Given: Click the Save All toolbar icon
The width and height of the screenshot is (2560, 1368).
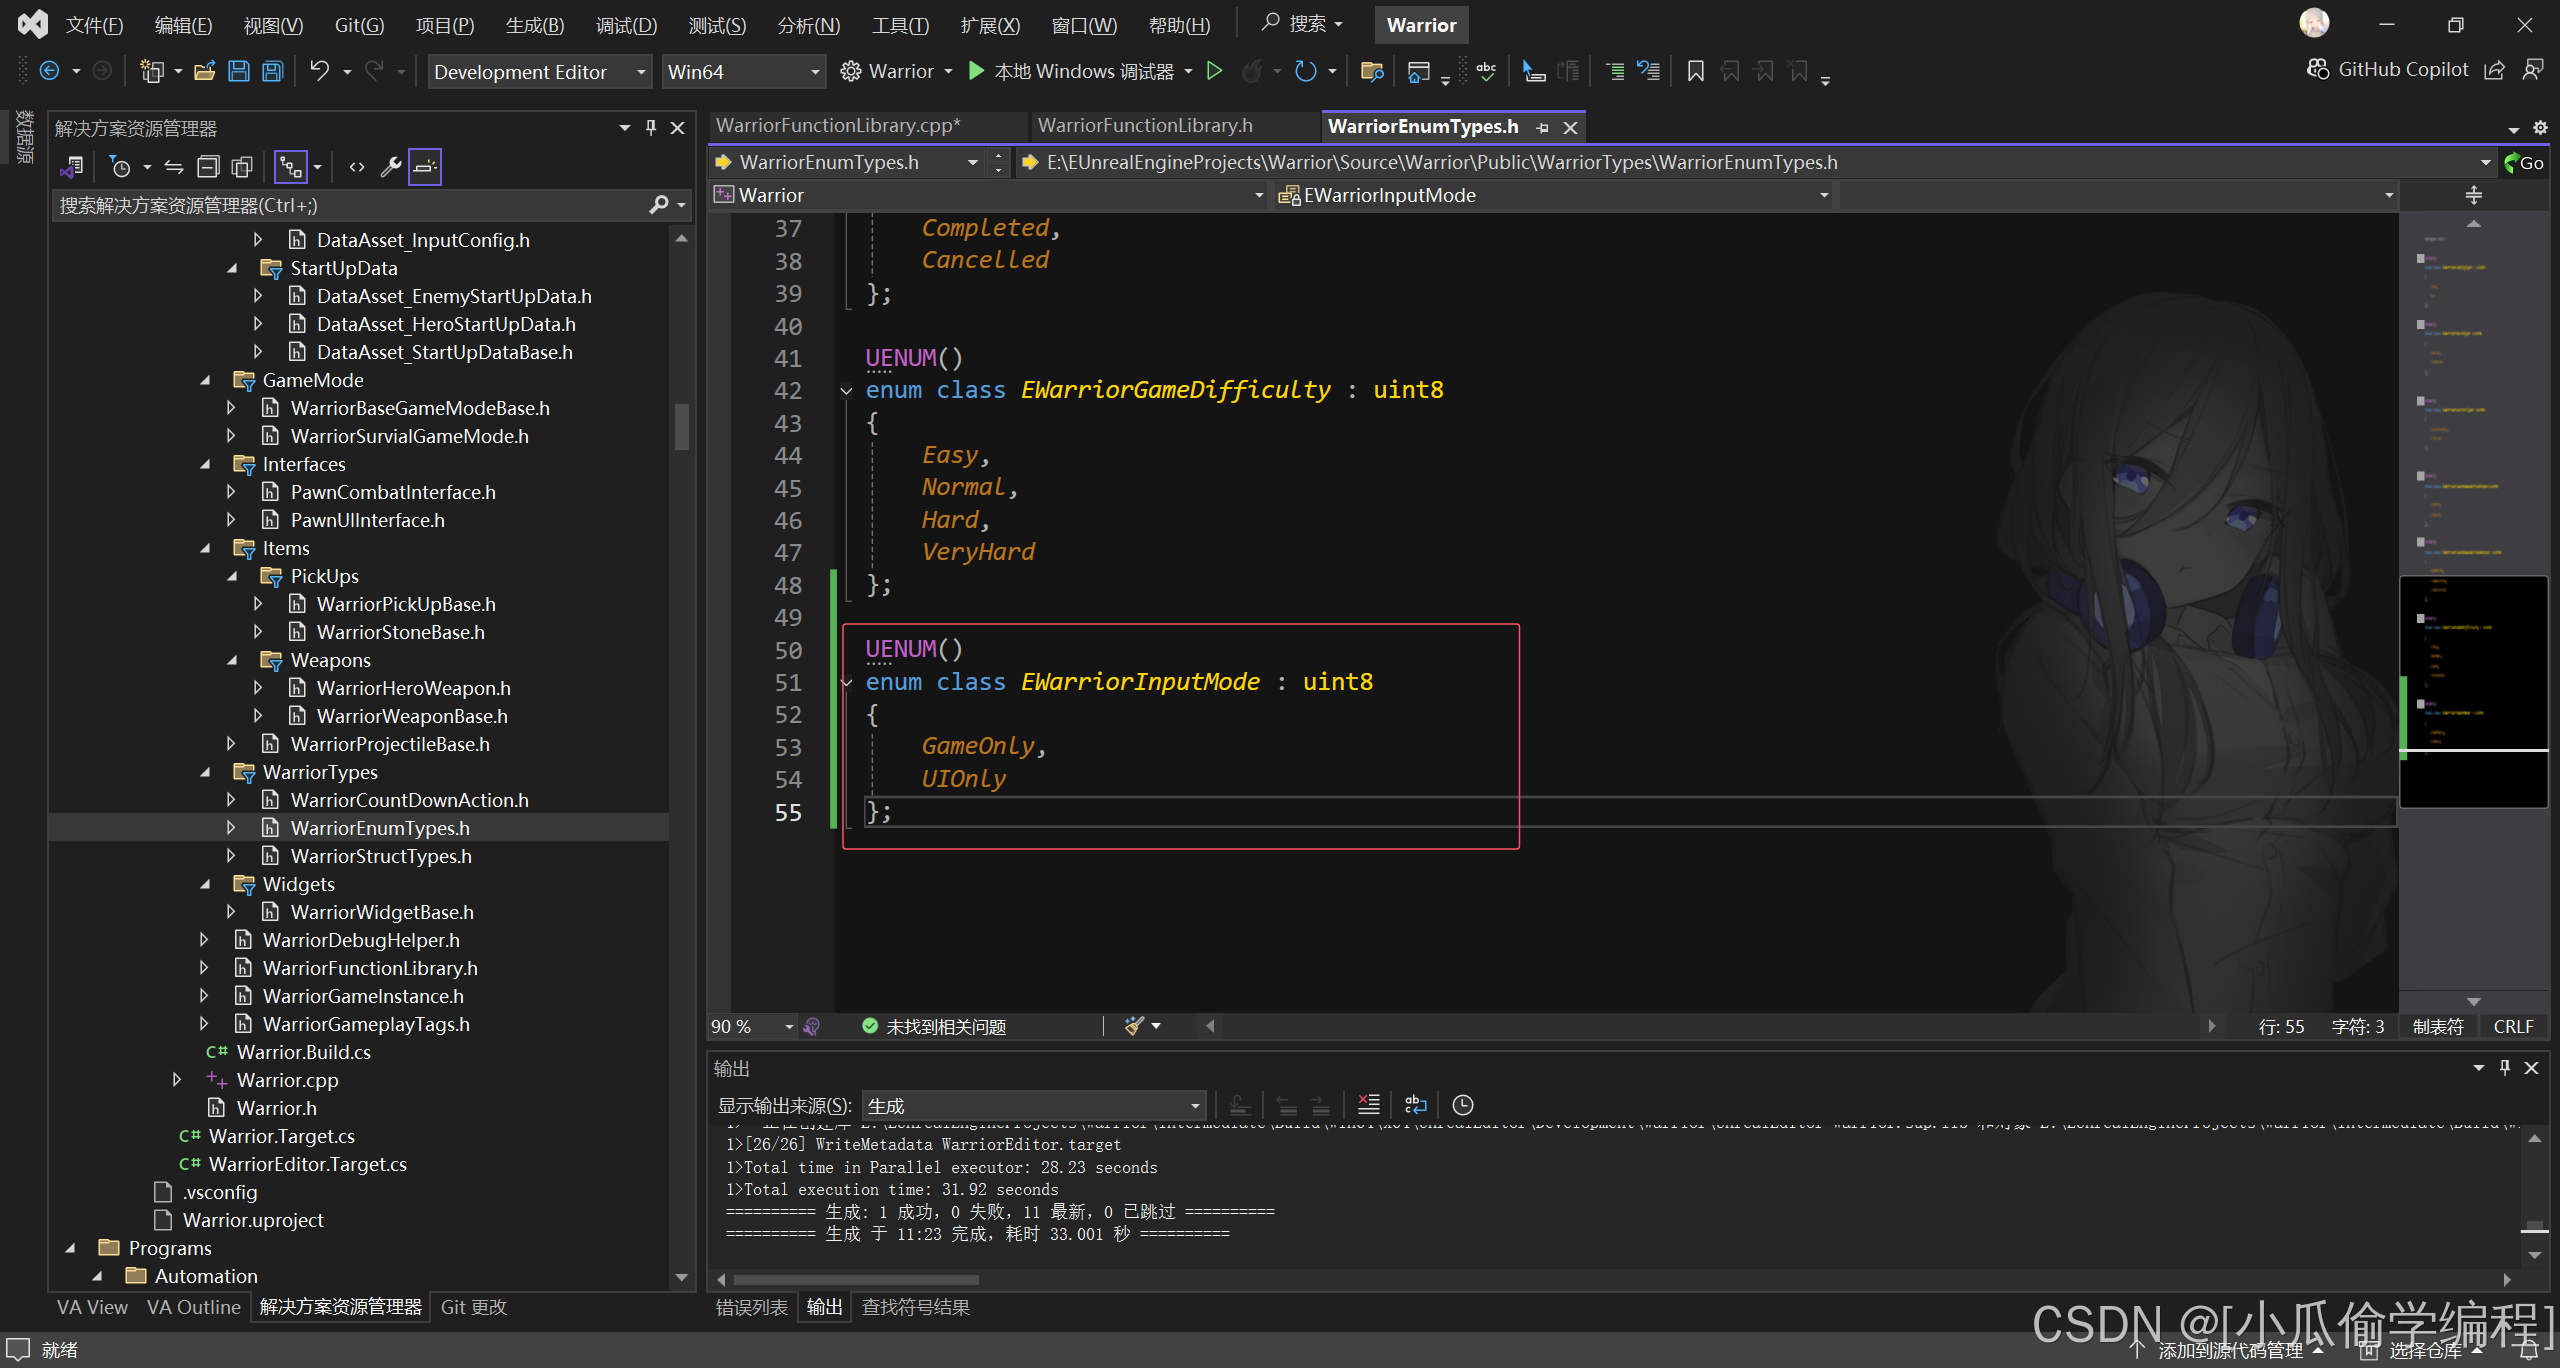Looking at the screenshot, I should 272,71.
